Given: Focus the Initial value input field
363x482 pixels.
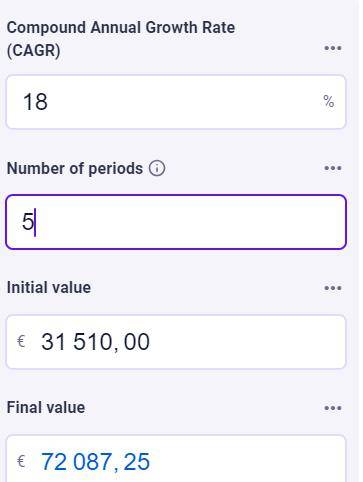Looking at the screenshot, I should pos(176,342).
